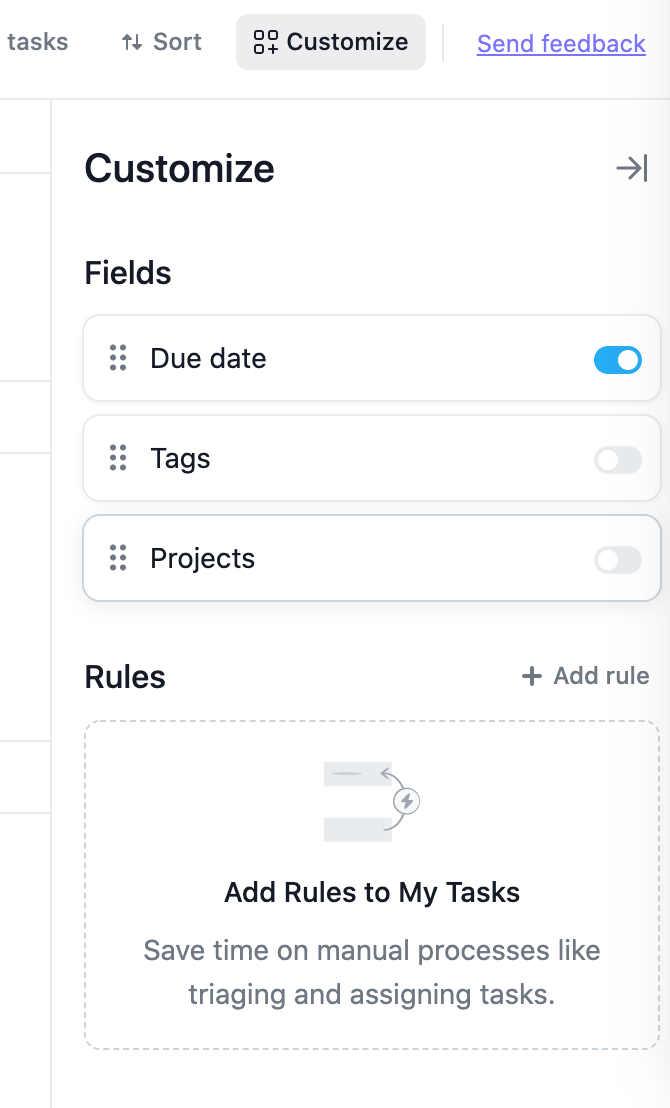Enable the Tags field toggle

(x=618, y=460)
